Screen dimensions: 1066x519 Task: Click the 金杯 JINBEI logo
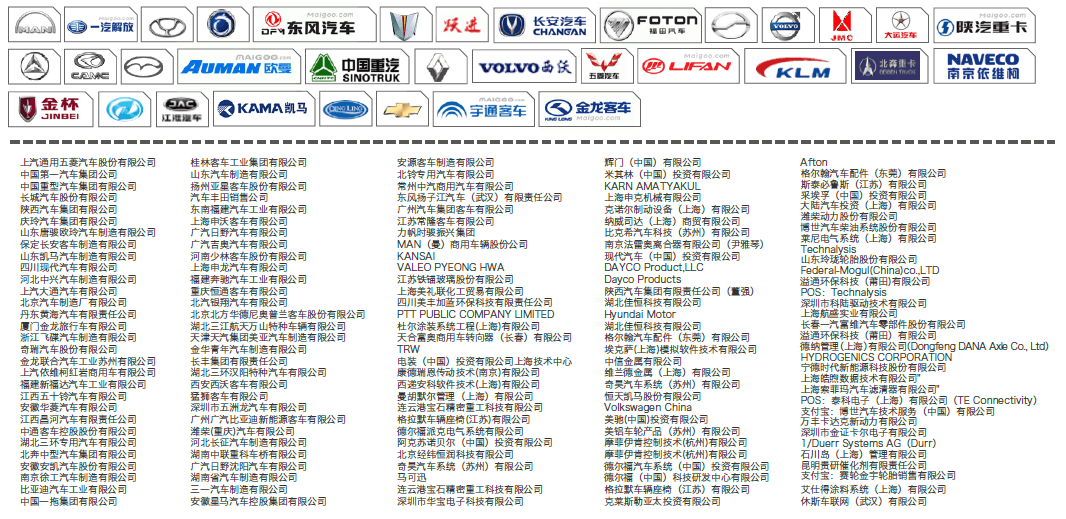50,110
